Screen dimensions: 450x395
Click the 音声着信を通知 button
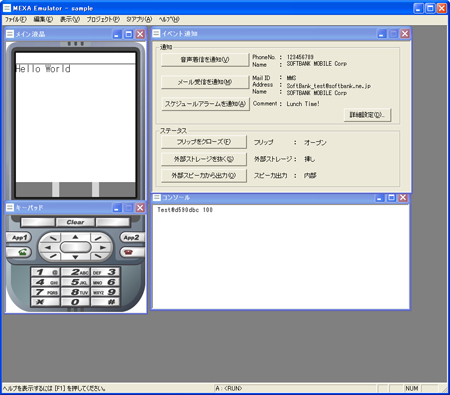pos(205,60)
